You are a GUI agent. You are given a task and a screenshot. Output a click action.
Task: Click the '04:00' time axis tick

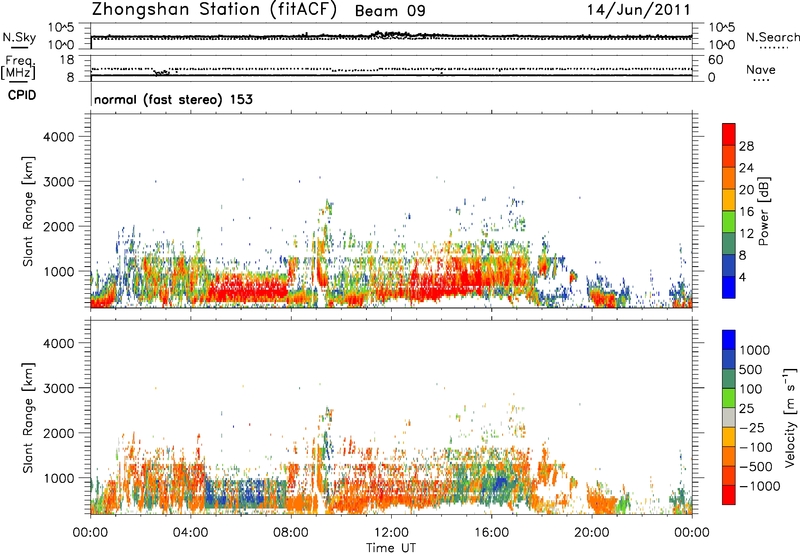[191, 533]
